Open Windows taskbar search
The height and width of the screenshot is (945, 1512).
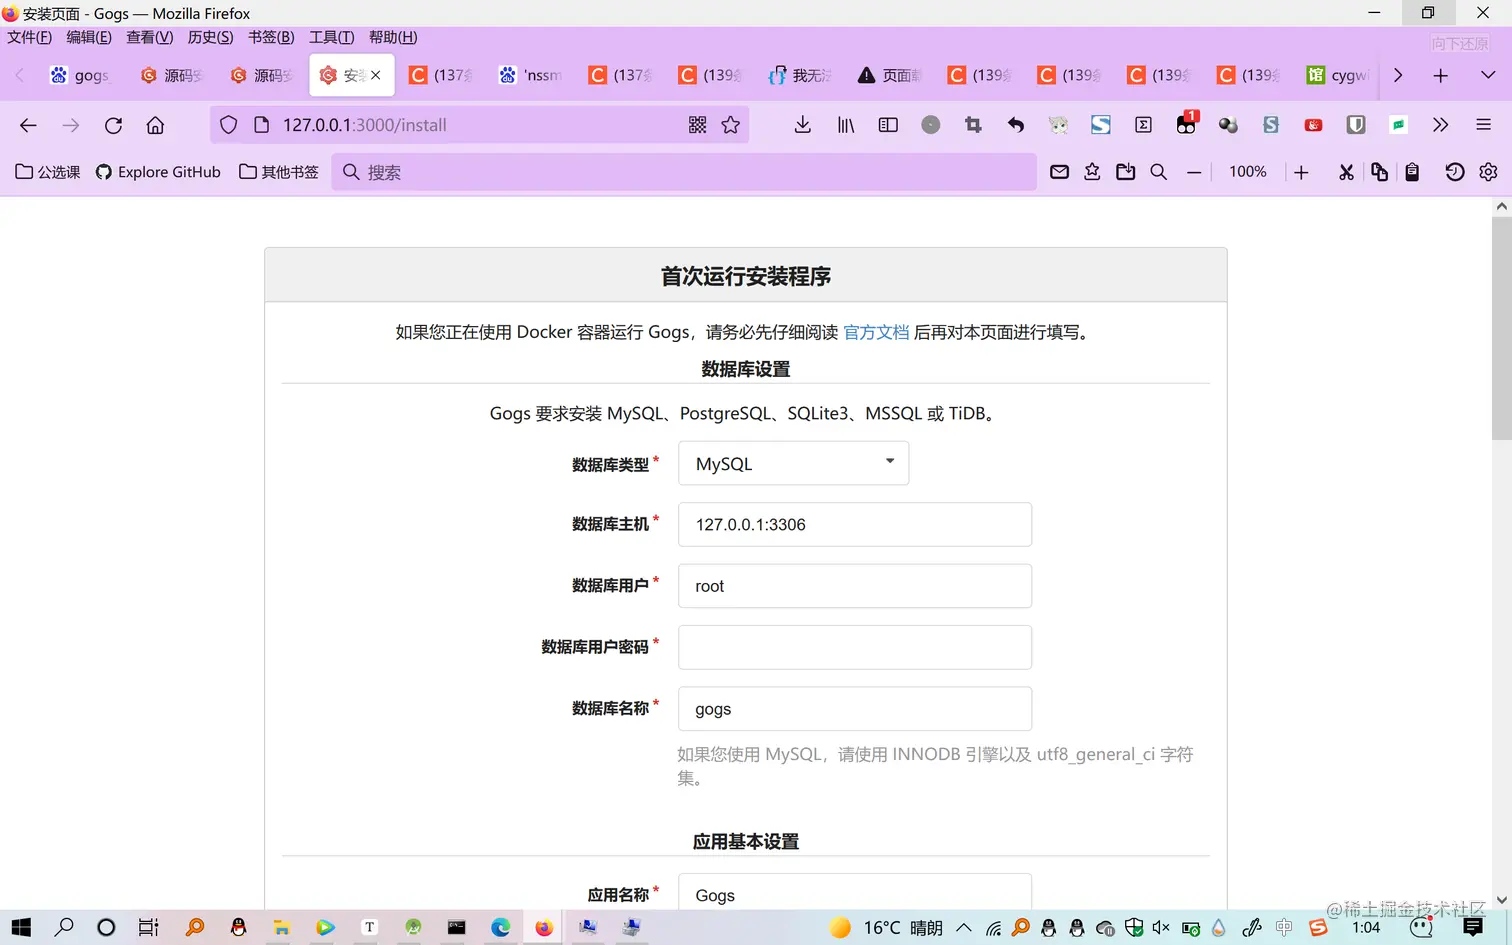coord(64,927)
